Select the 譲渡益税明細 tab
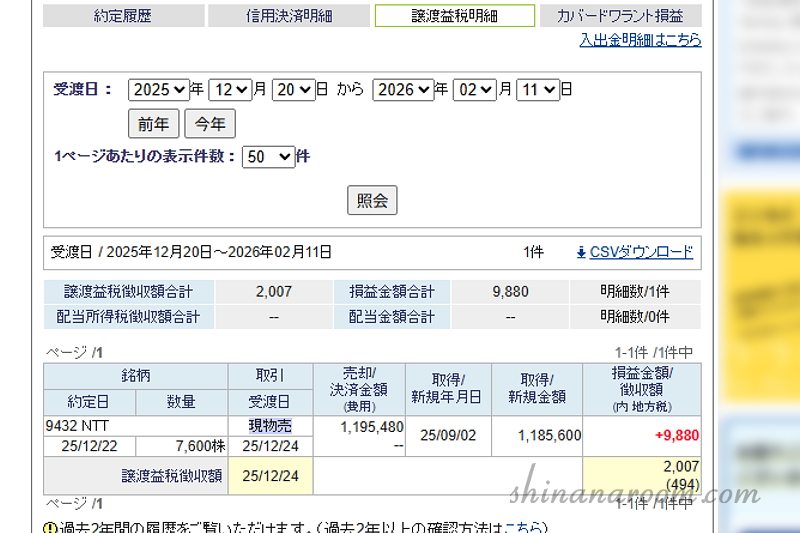 coord(454,16)
